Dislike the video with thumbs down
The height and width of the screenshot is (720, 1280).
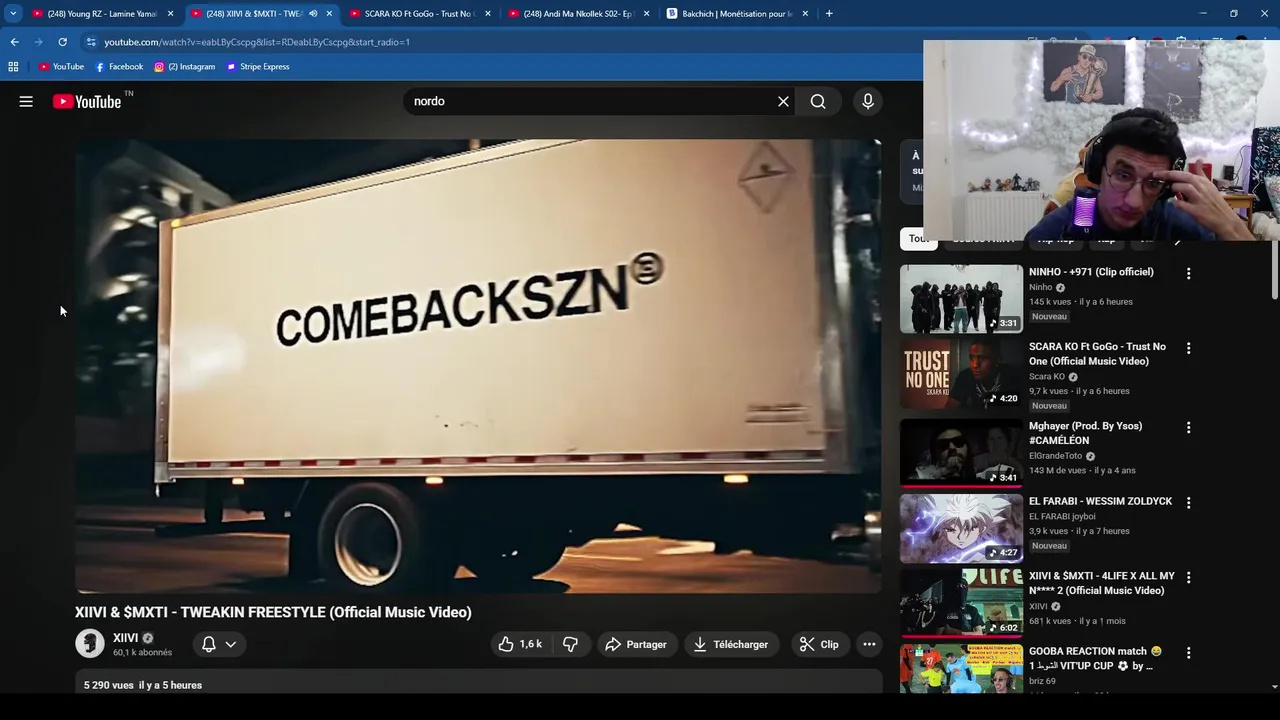coord(571,645)
